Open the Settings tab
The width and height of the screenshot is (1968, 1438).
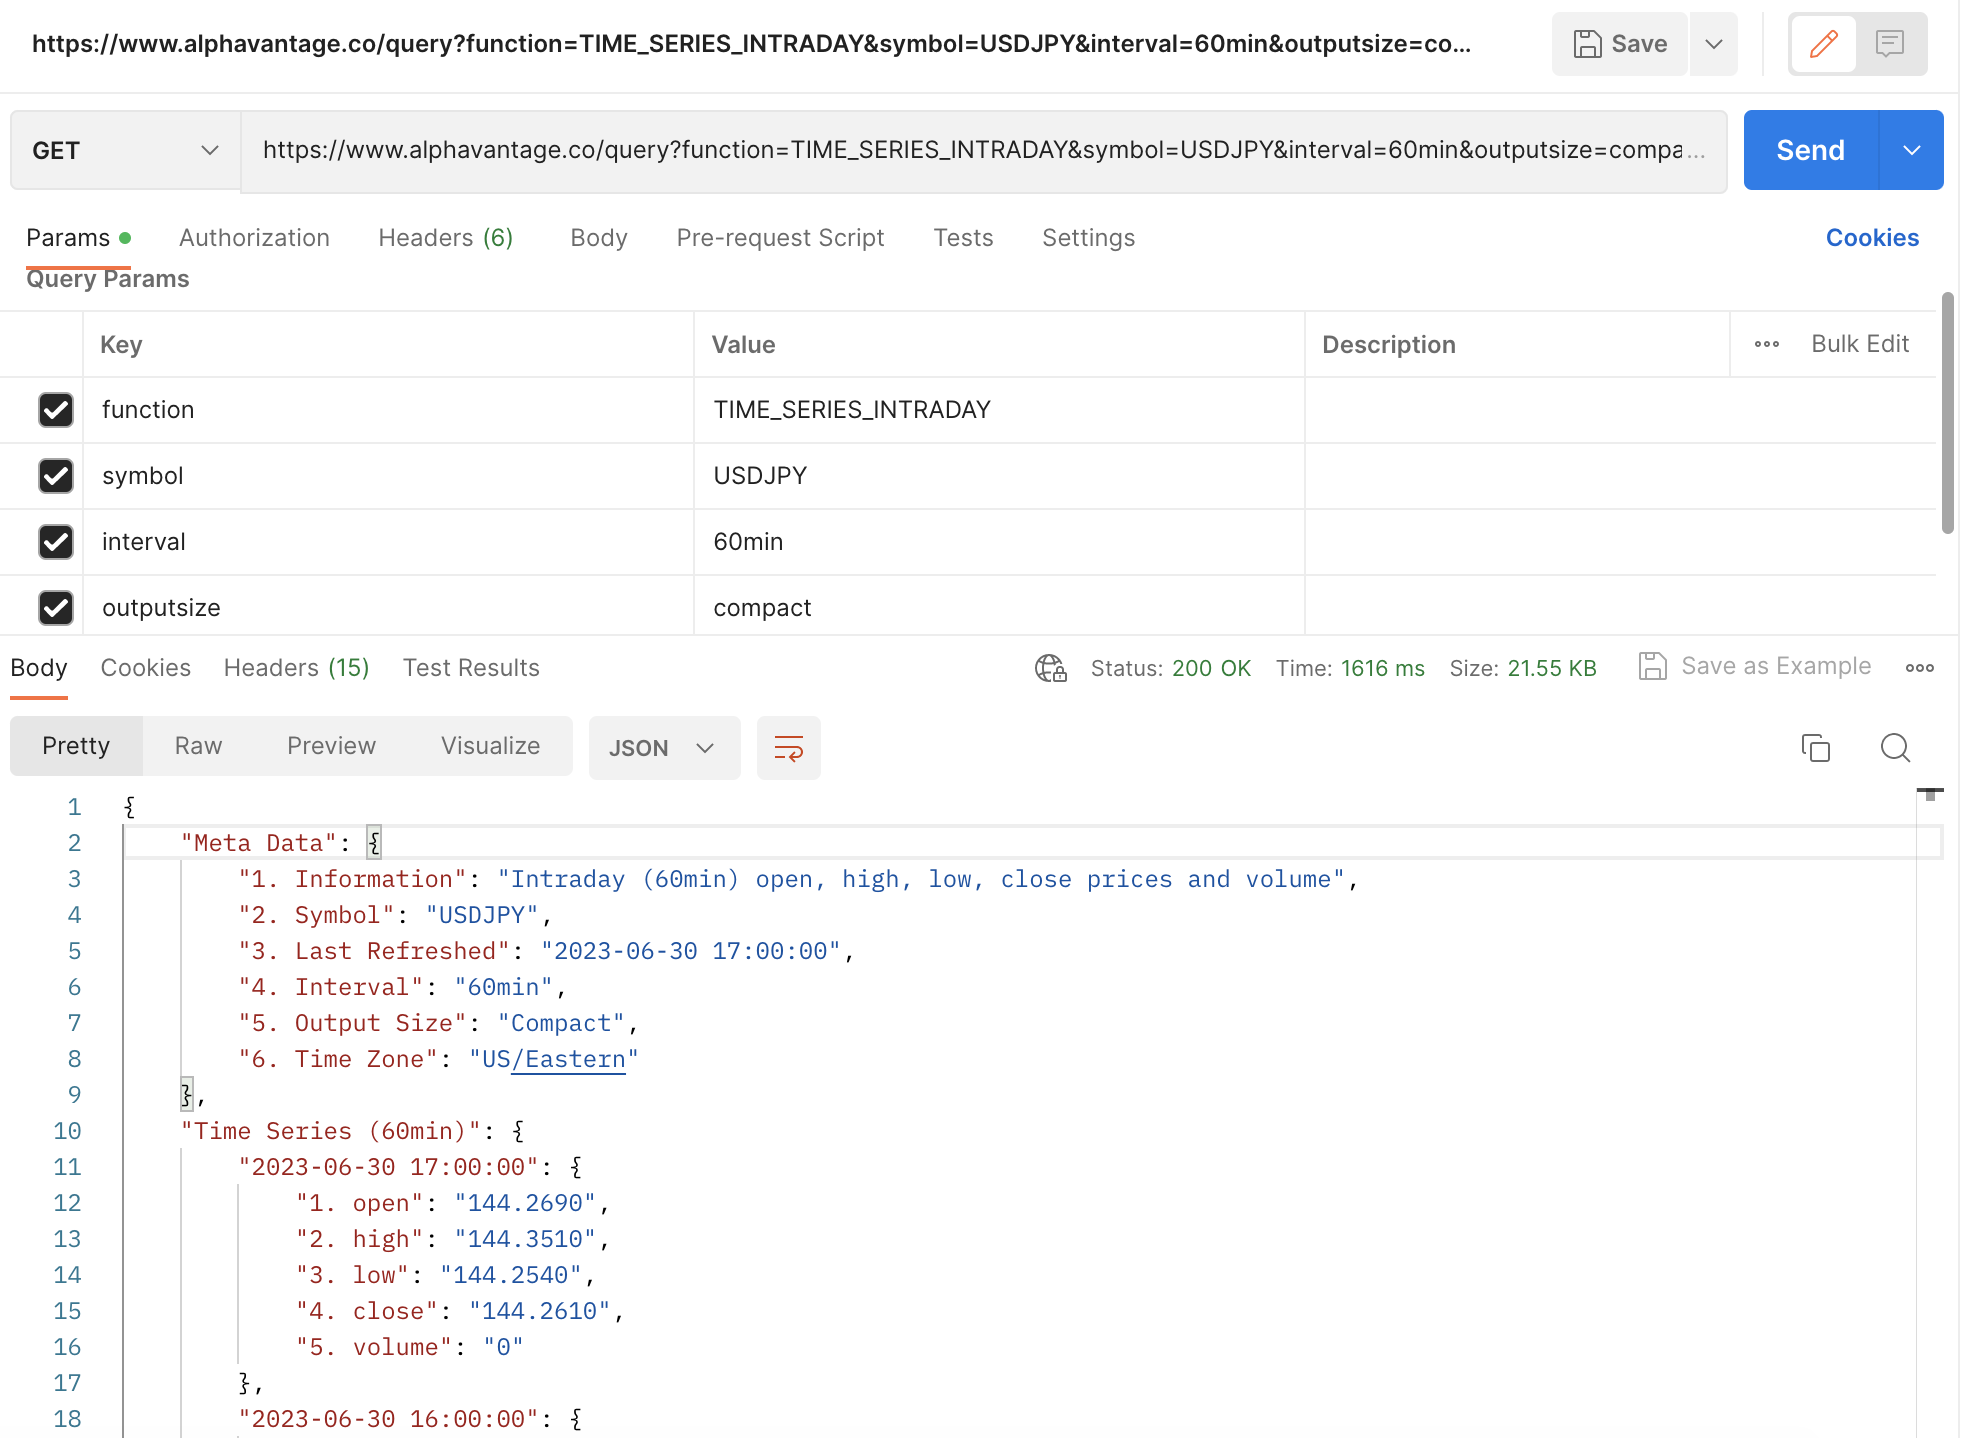pos(1088,238)
